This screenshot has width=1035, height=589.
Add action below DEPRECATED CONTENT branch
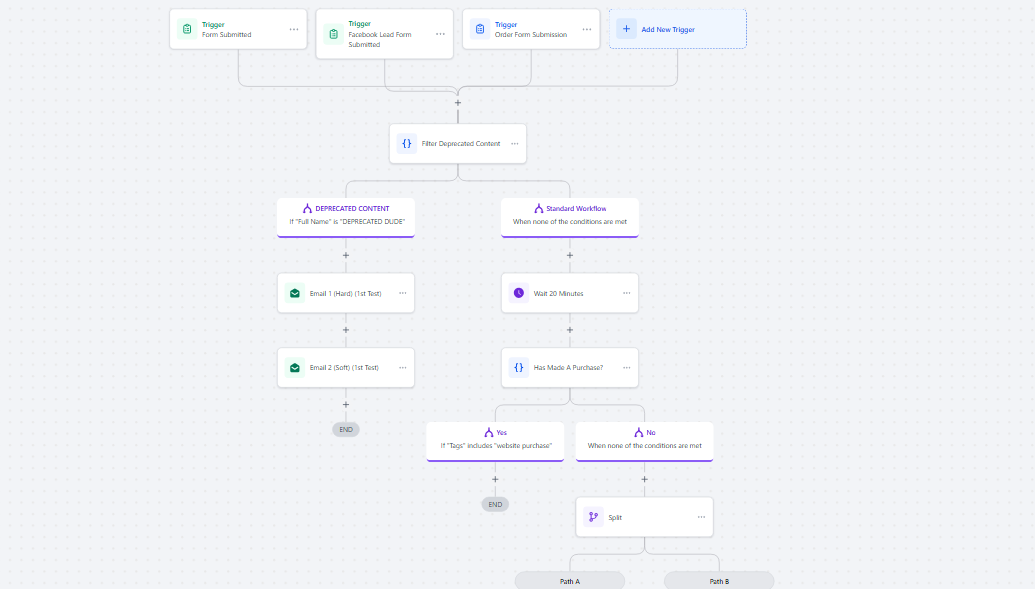[346, 256]
